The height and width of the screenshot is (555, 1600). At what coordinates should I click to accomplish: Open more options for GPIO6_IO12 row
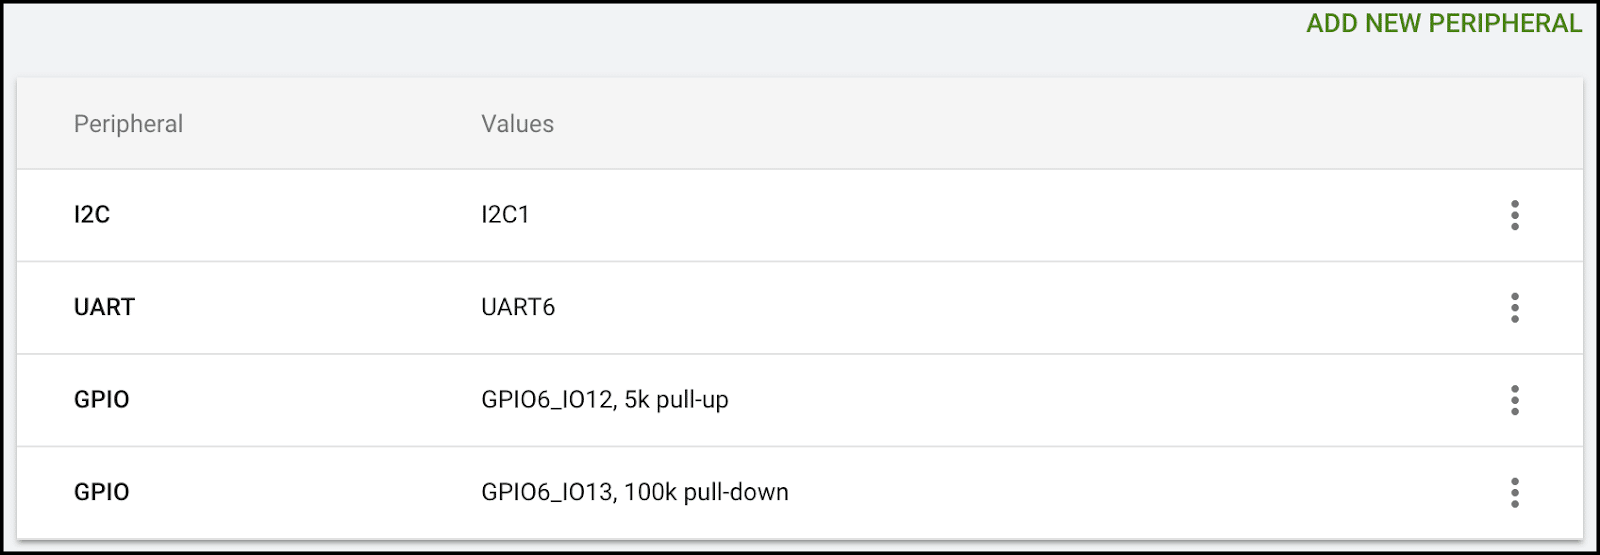pos(1515,400)
